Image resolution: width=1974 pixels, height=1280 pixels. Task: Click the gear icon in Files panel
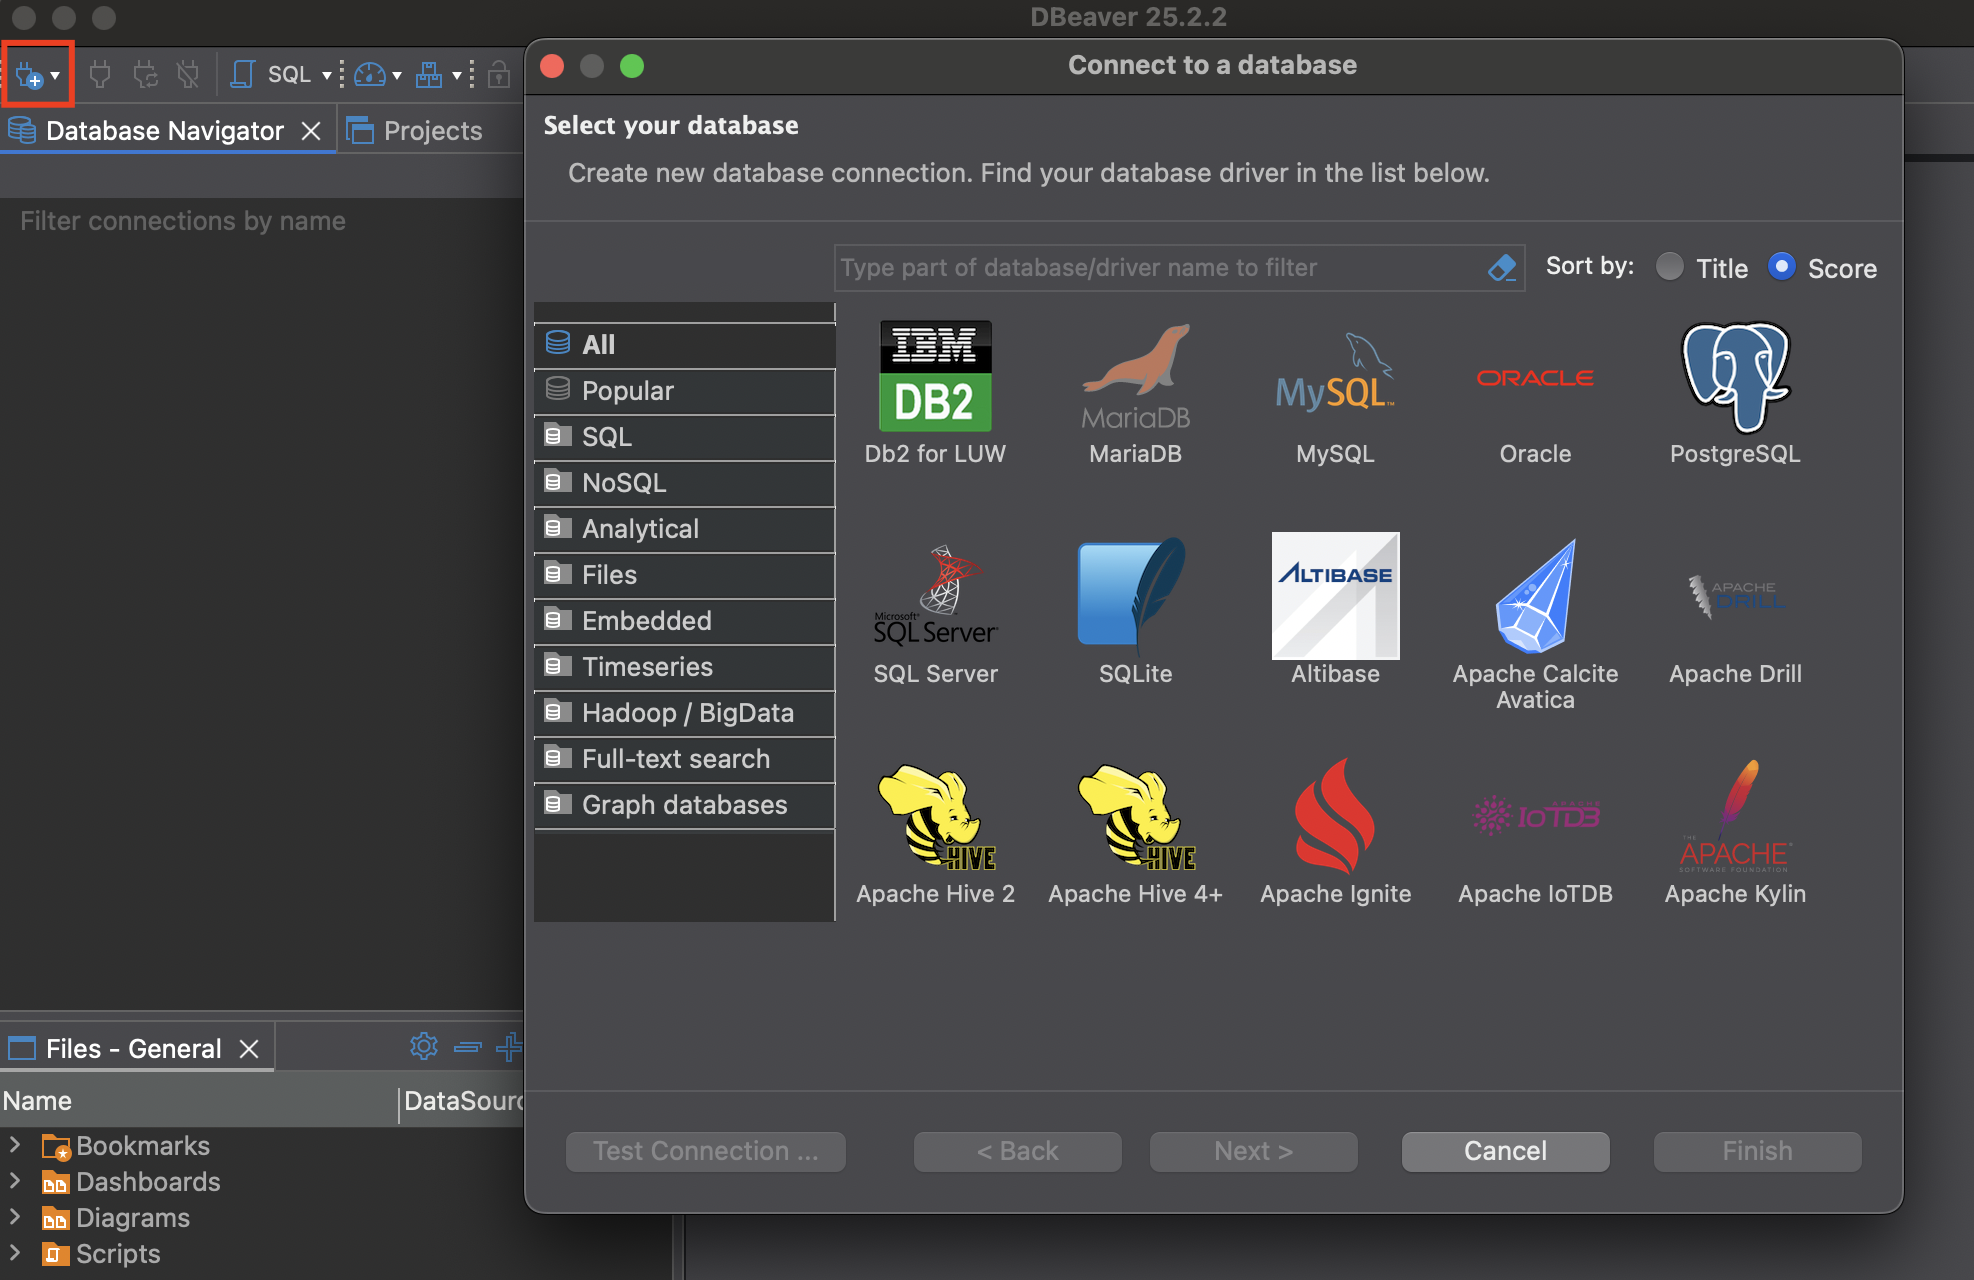pos(424,1047)
